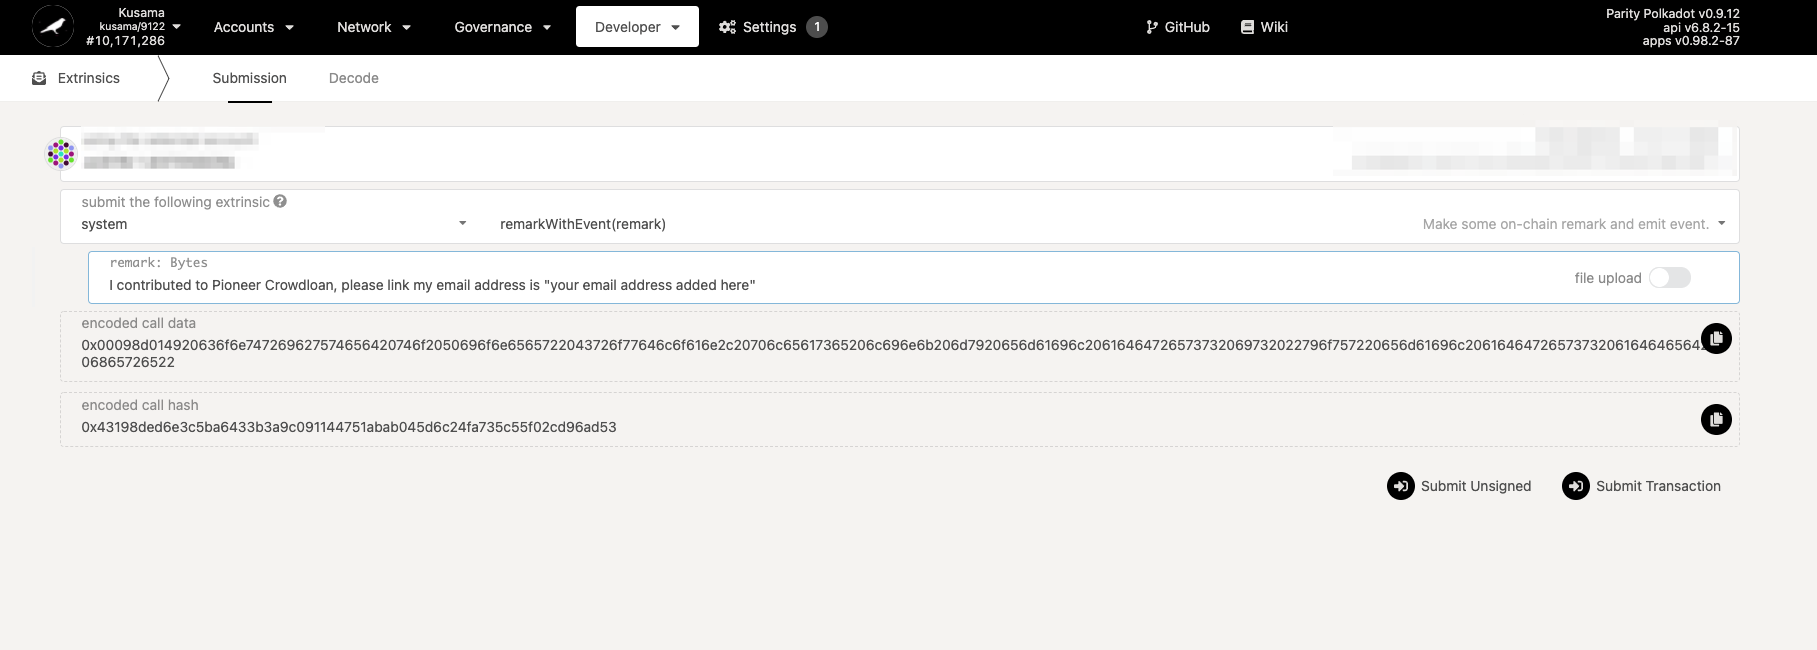Click the Extrinsics section label
The width and height of the screenshot is (1817, 650).
coord(89,78)
